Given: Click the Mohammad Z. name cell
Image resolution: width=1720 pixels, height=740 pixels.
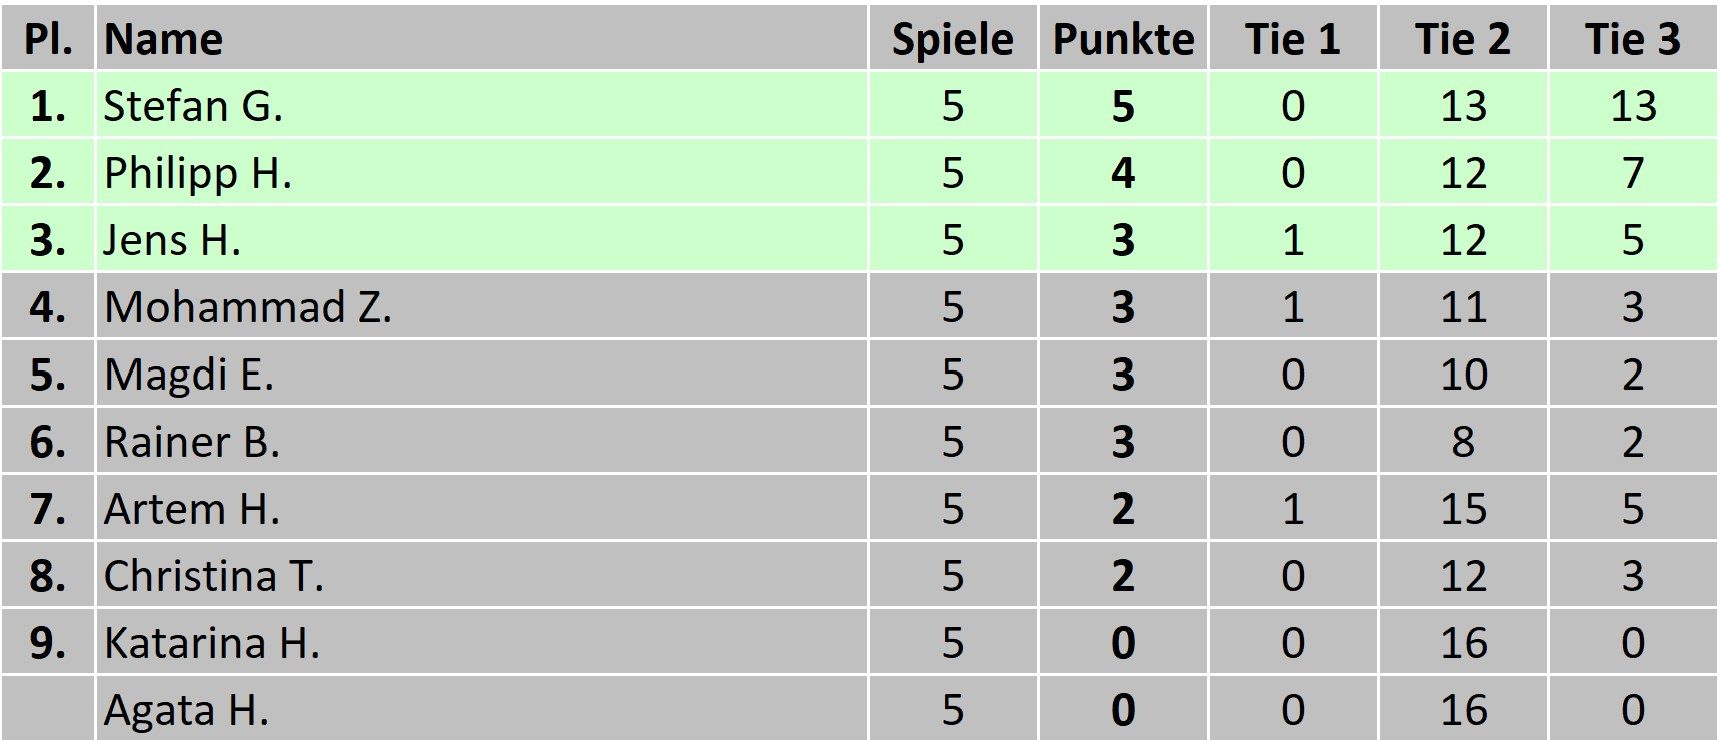Looking at the screenshot, I should (x=248, y=307).
